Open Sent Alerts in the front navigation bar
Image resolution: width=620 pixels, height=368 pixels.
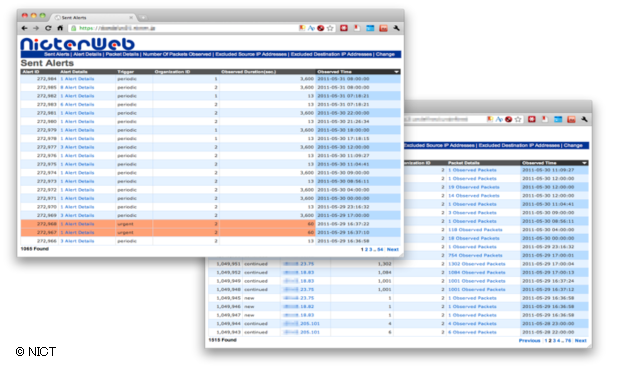click(x=57, y=54)
